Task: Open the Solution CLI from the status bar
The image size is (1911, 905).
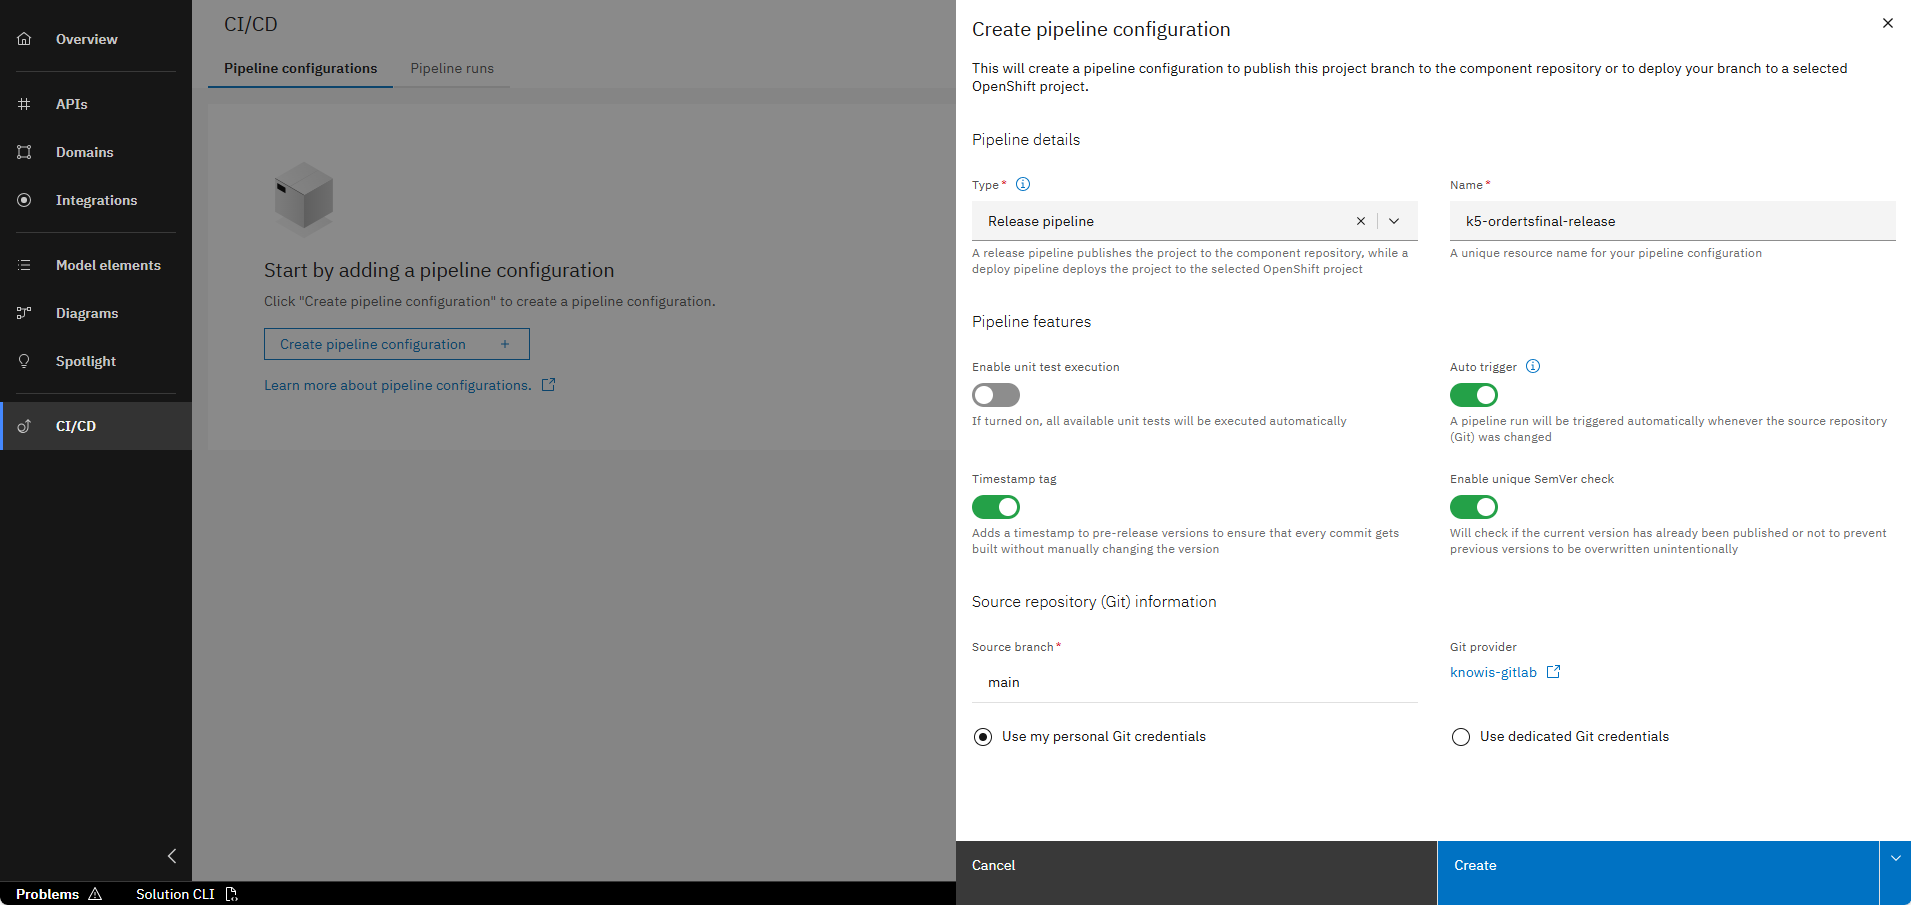Action: pos(175,894)
